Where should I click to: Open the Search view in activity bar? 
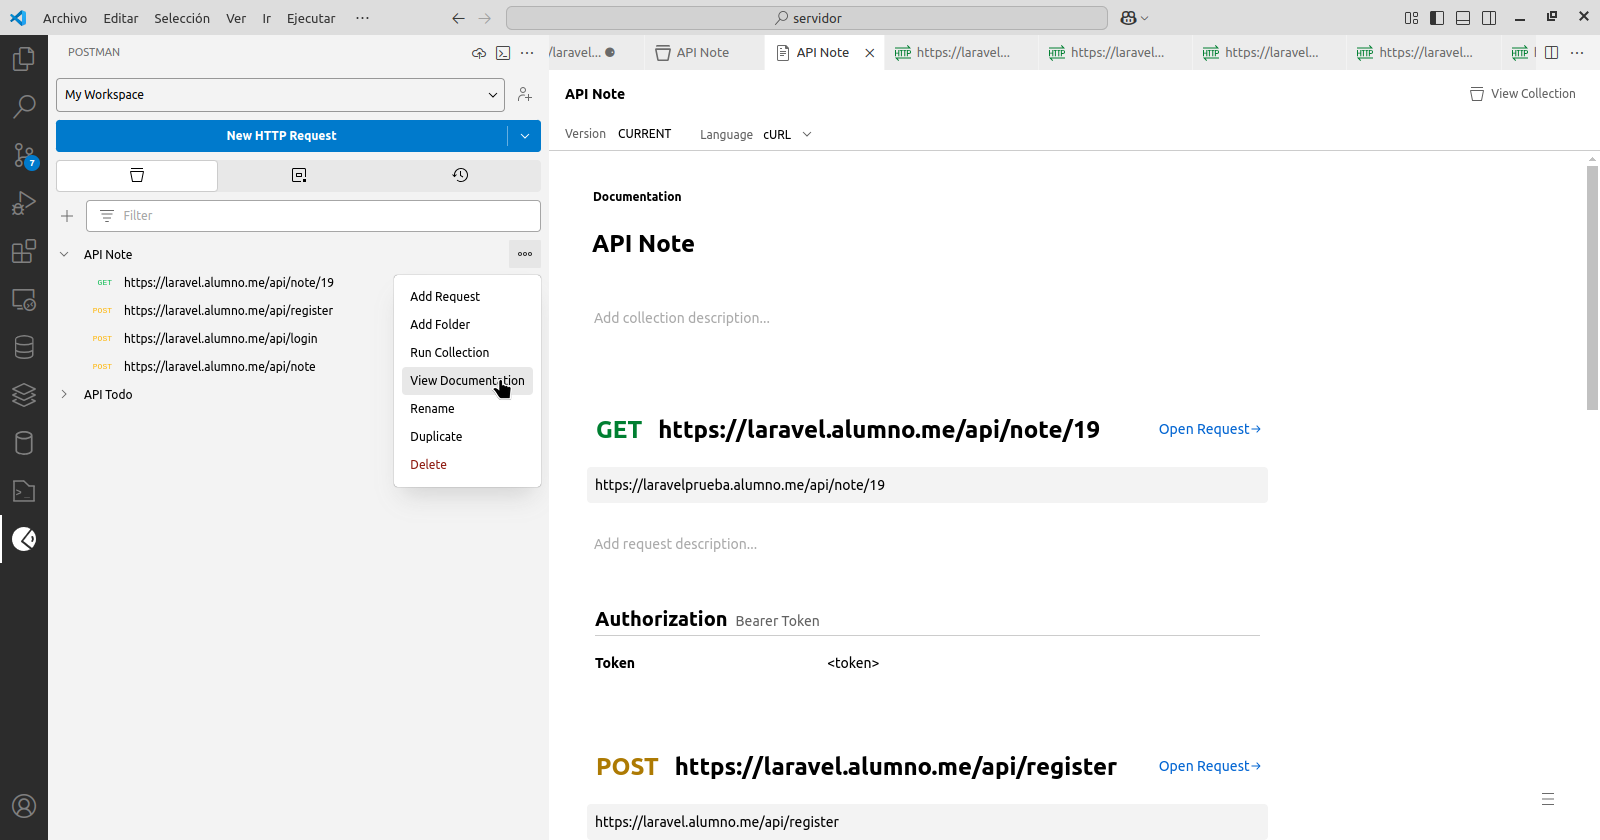[x=24, y=106]
